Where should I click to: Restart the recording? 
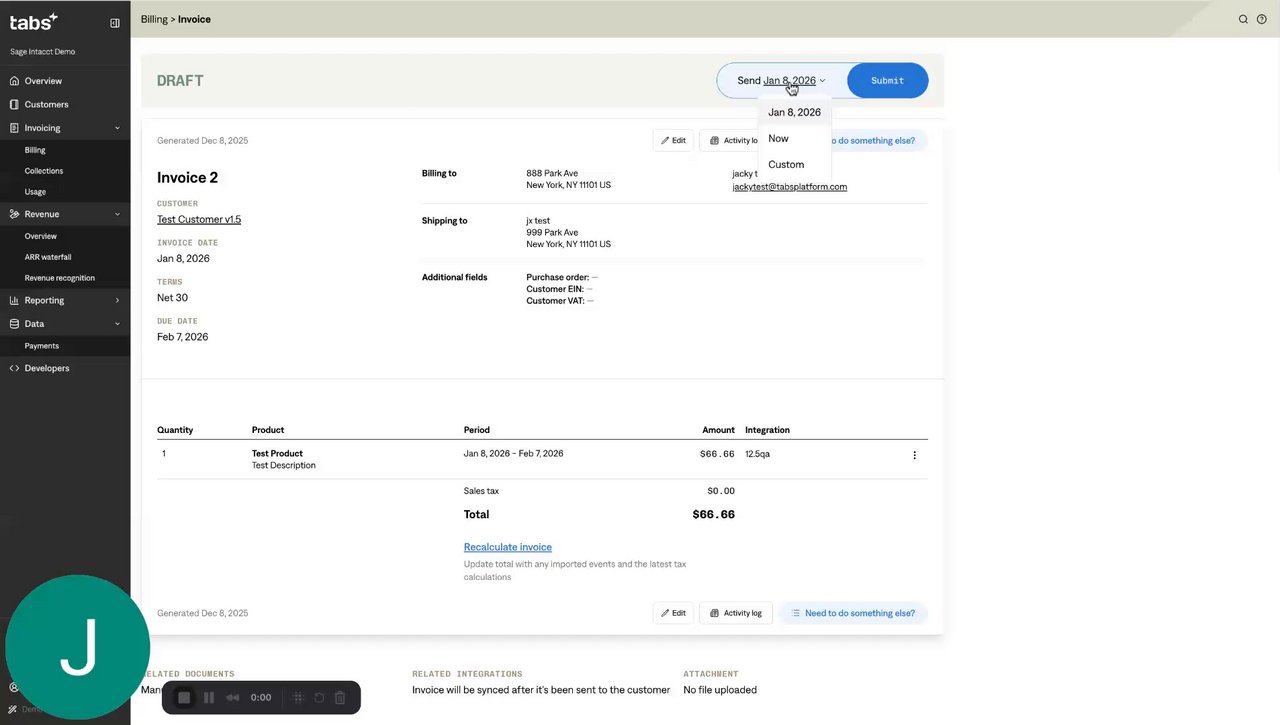(319, 698)
